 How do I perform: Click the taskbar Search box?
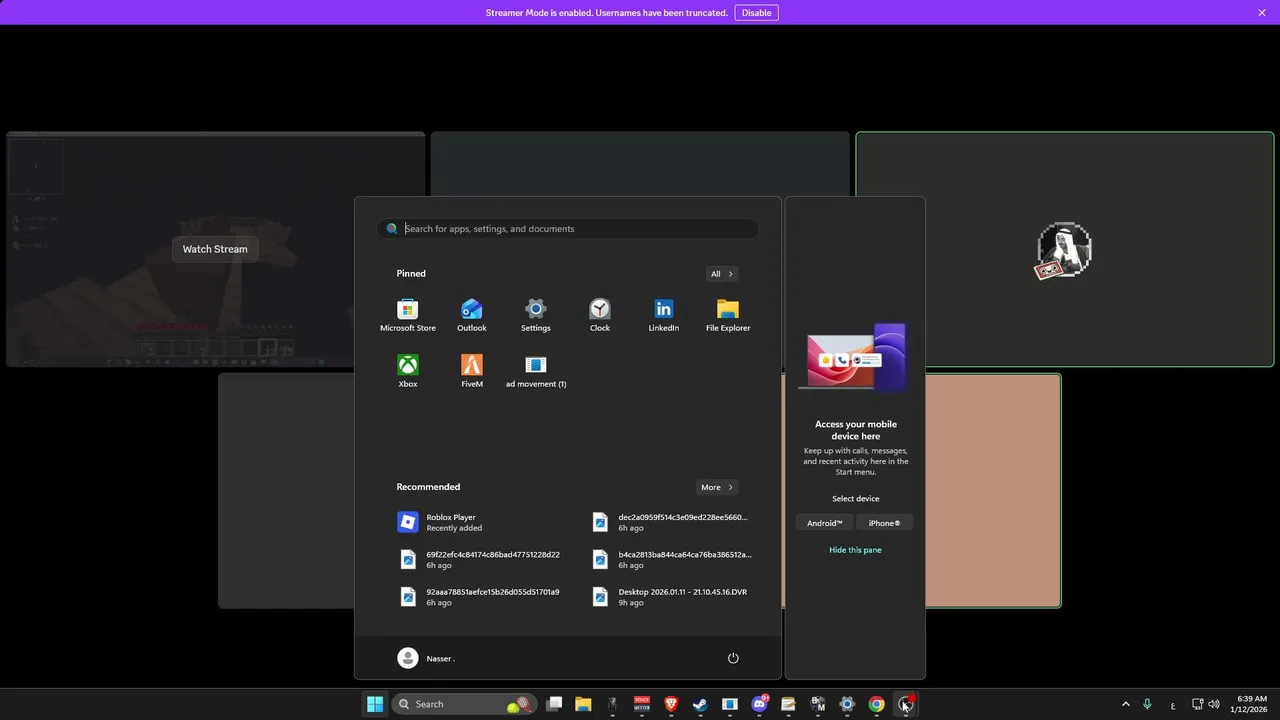tap(464, 704)
